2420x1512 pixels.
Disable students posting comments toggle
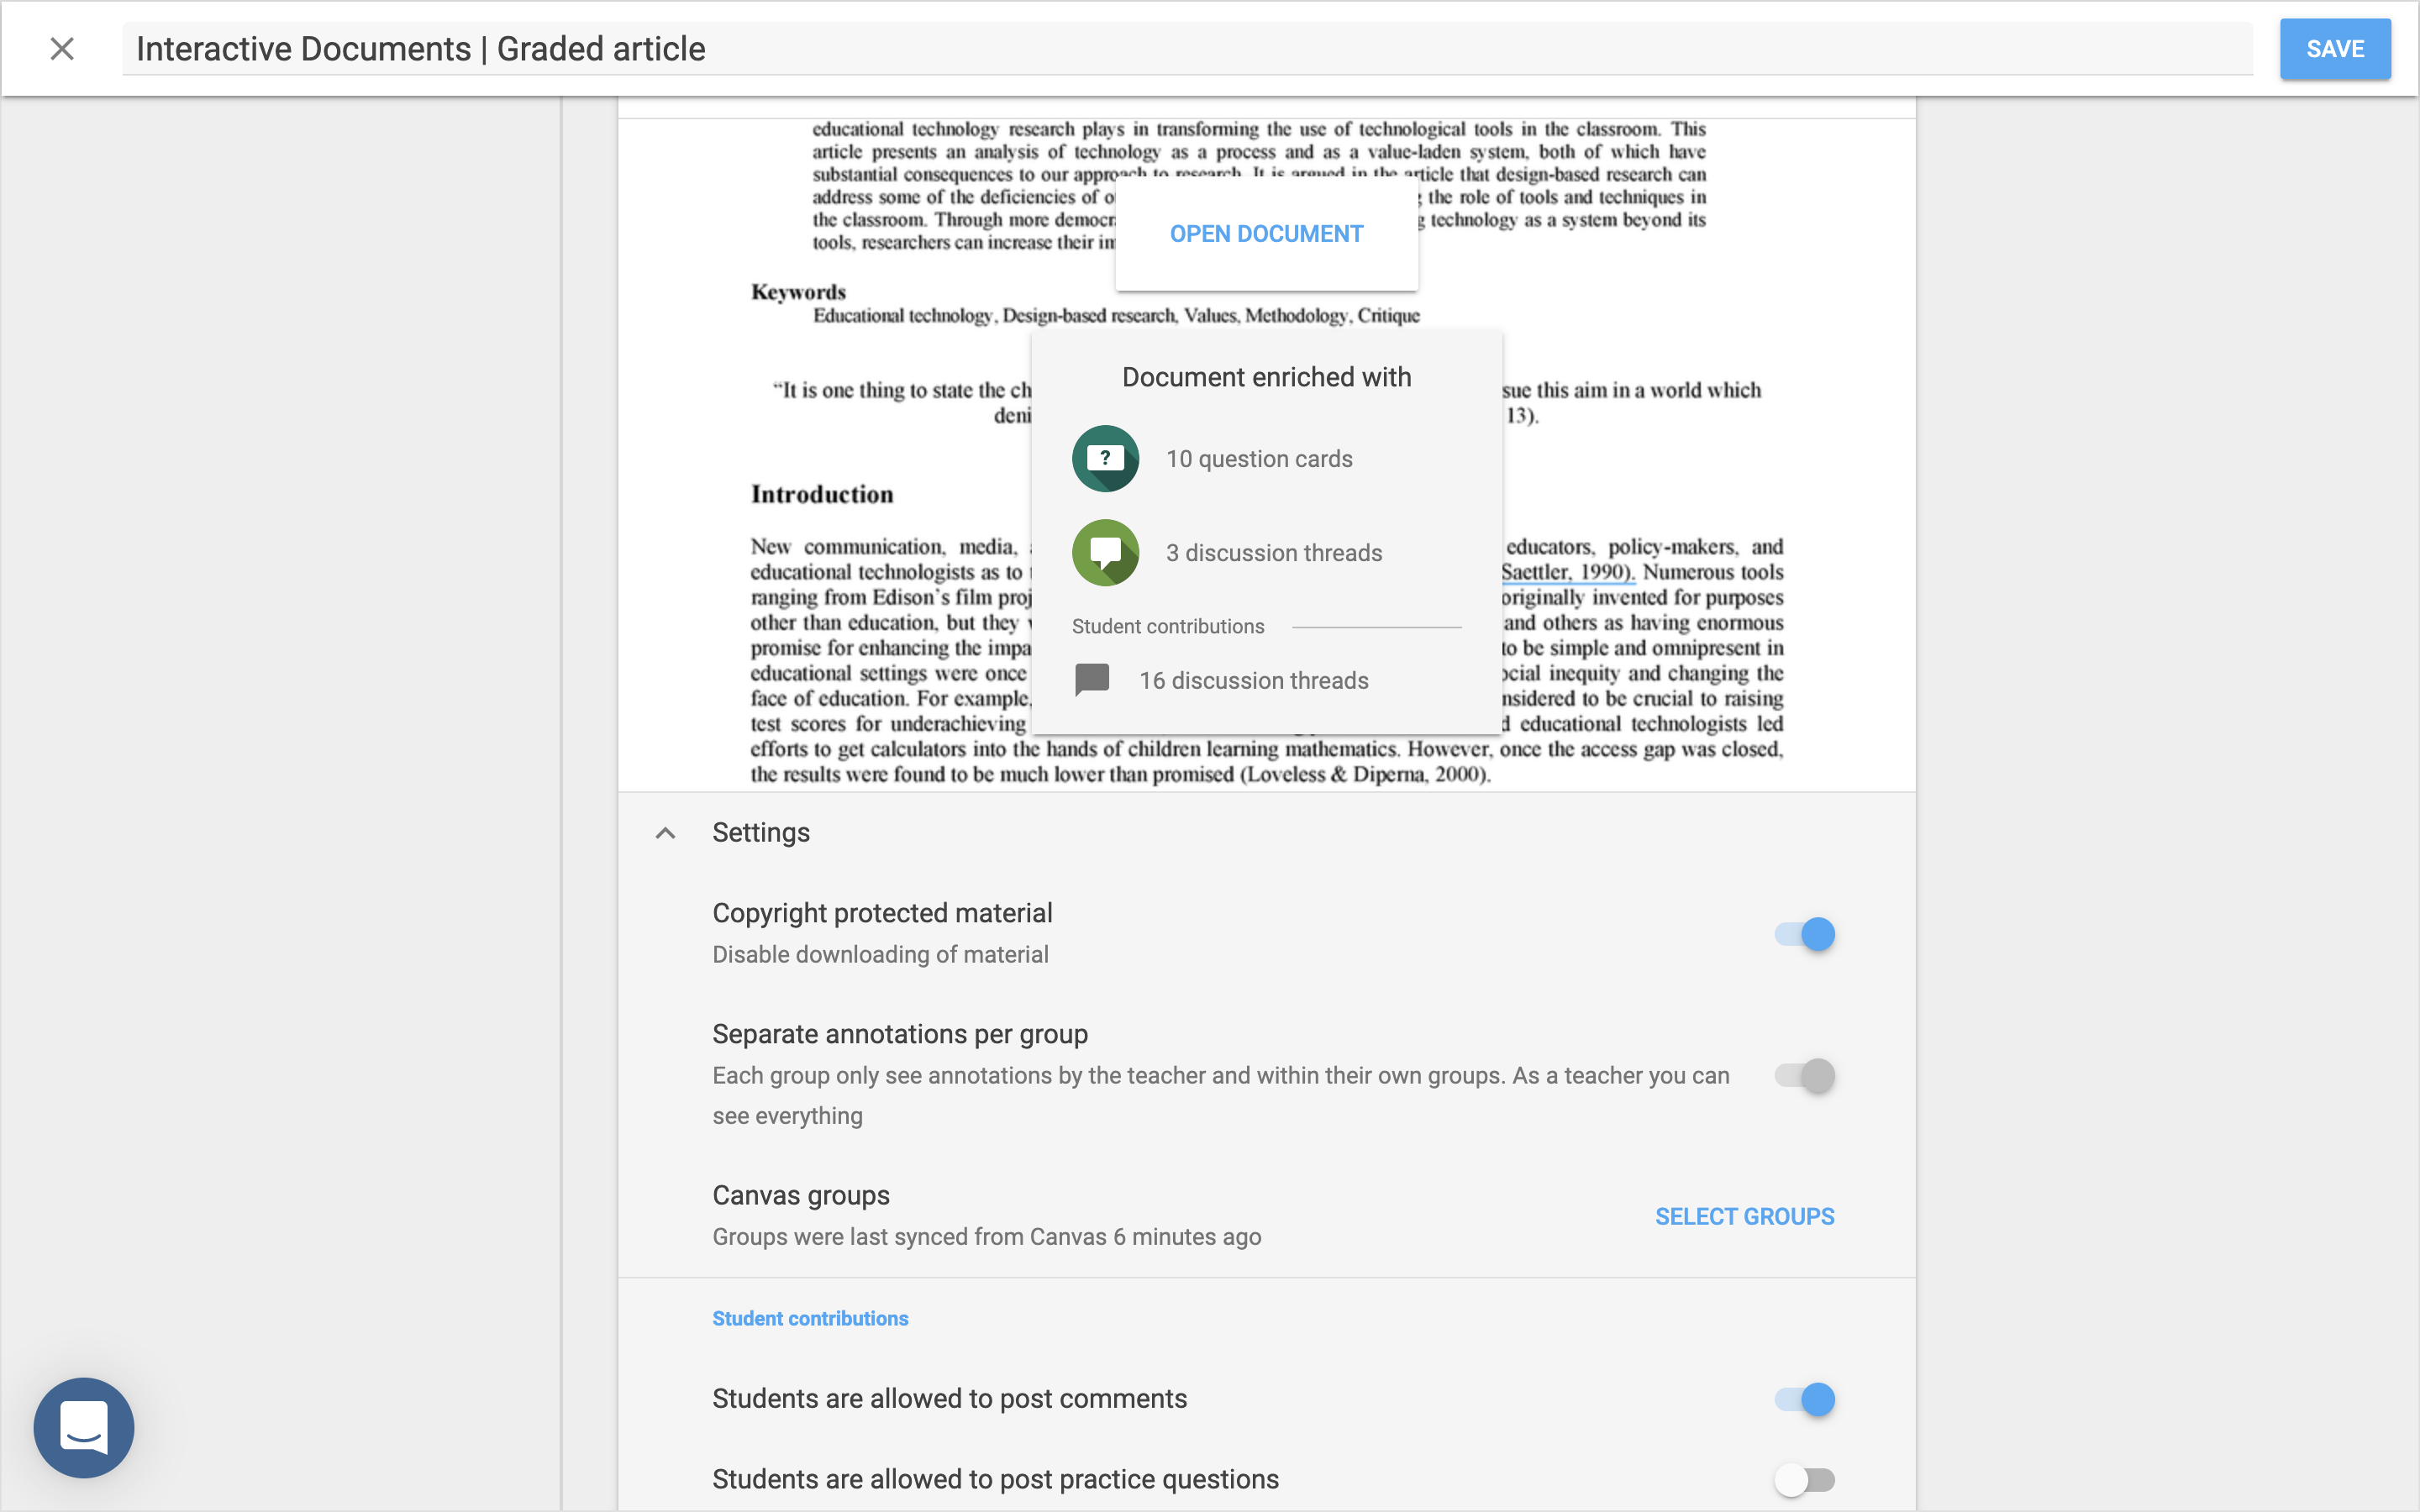click(1805, 1399)
